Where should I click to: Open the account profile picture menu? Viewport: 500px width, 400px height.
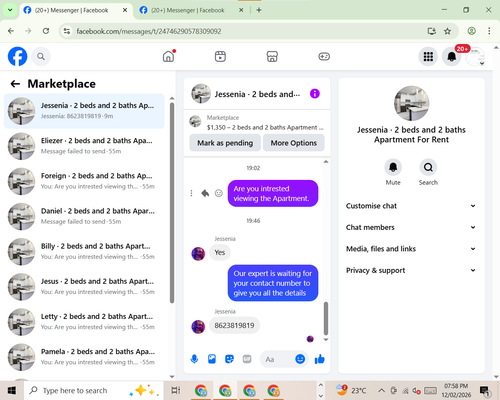(475, 56)
